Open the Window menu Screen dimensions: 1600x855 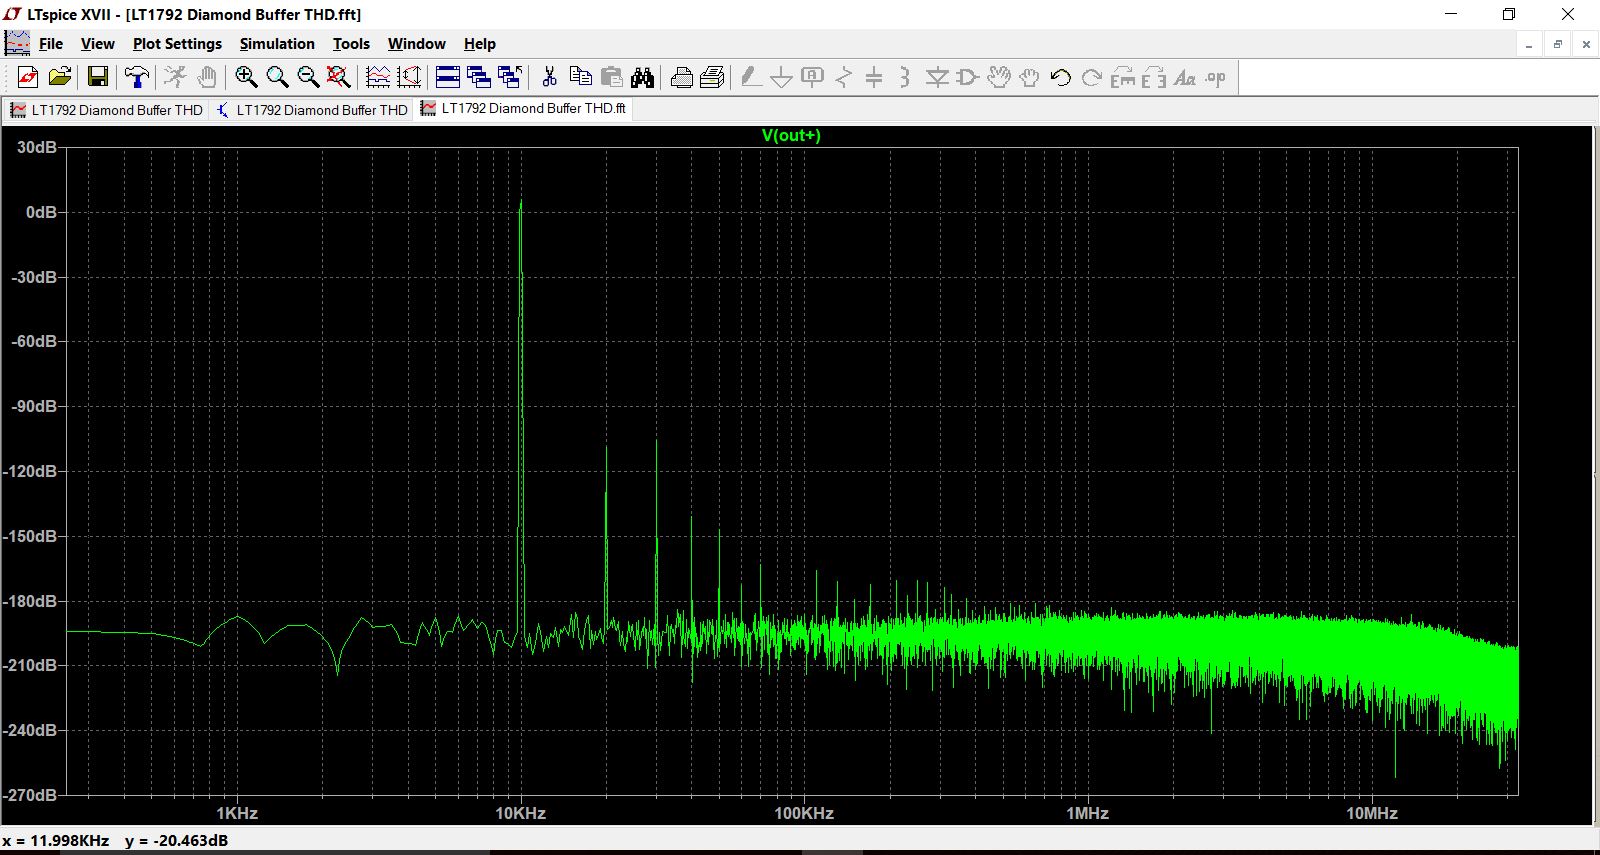417,44
